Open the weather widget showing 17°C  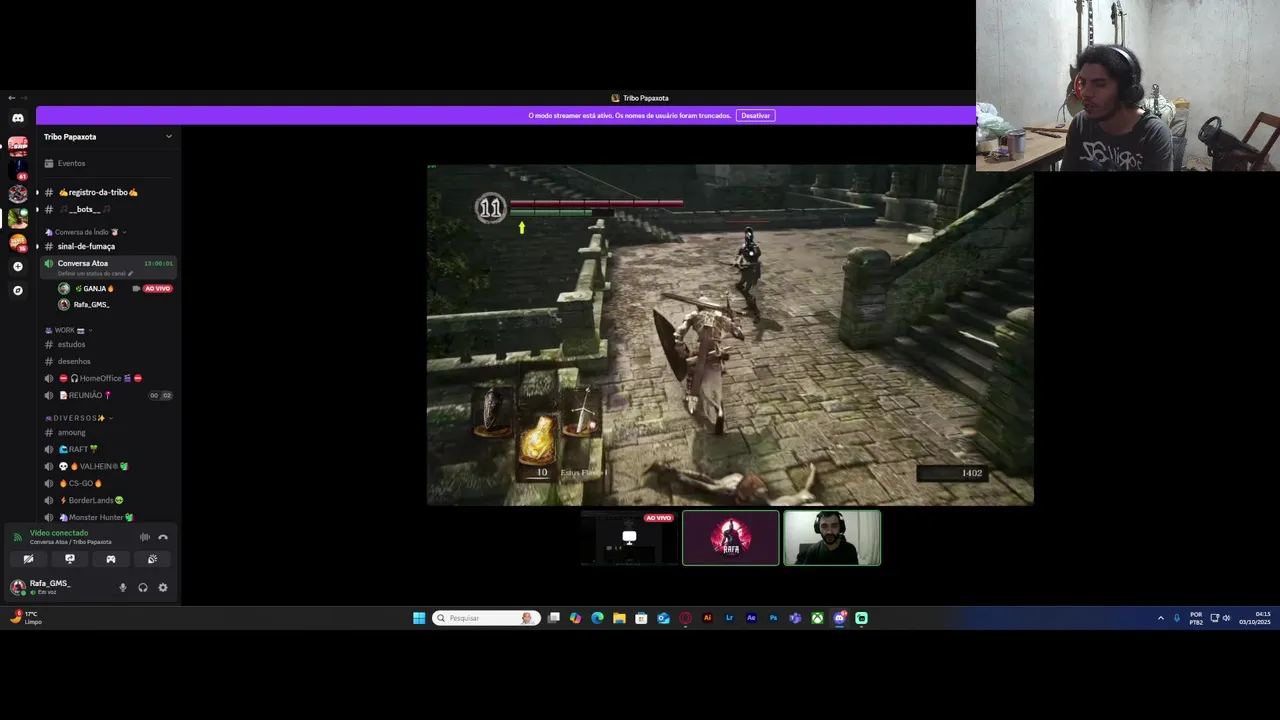click(x=25, y=618)
